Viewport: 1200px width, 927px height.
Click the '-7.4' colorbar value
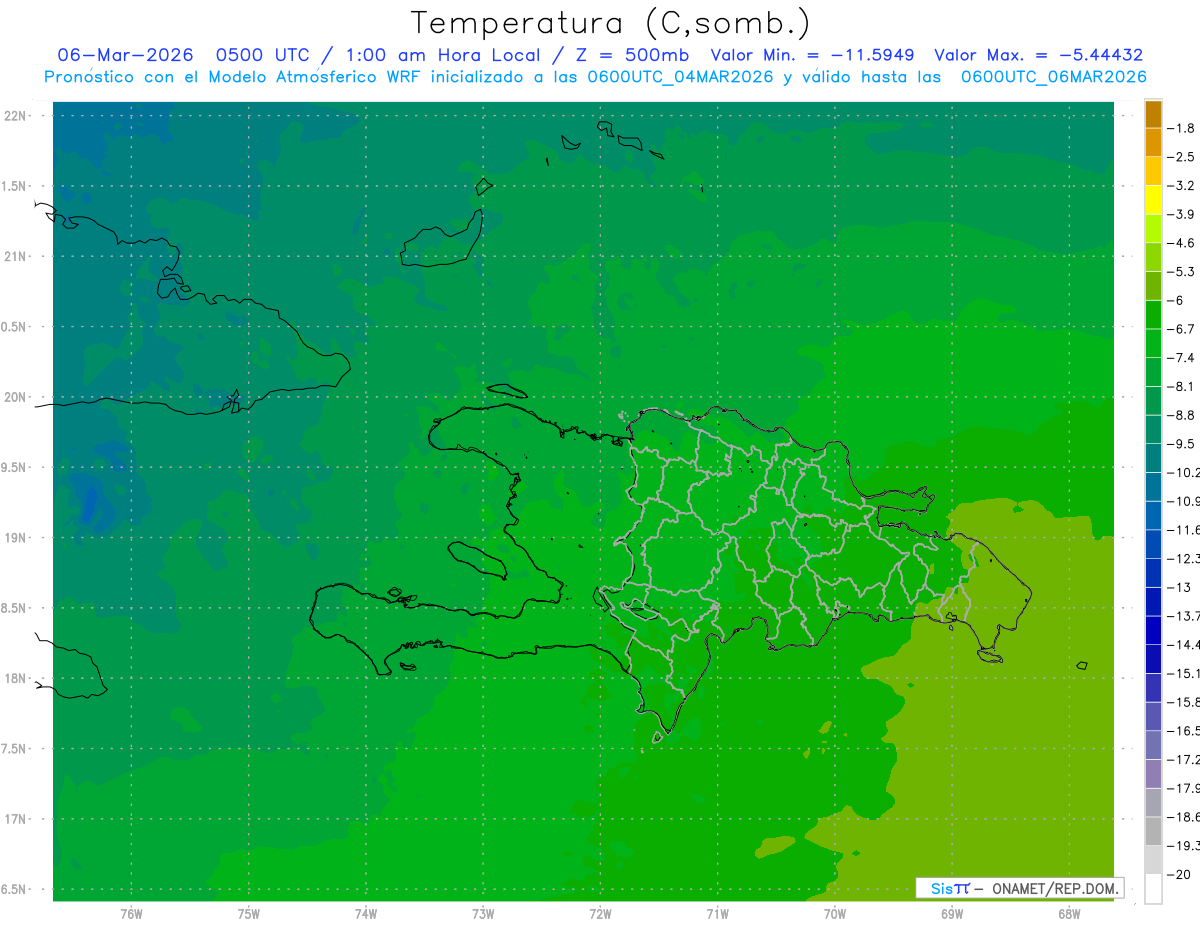[1180, 357]
